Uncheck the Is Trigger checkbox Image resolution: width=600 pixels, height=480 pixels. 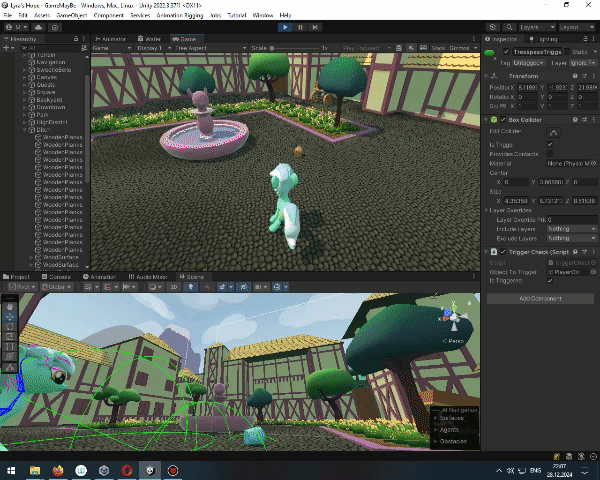point(549,144)
